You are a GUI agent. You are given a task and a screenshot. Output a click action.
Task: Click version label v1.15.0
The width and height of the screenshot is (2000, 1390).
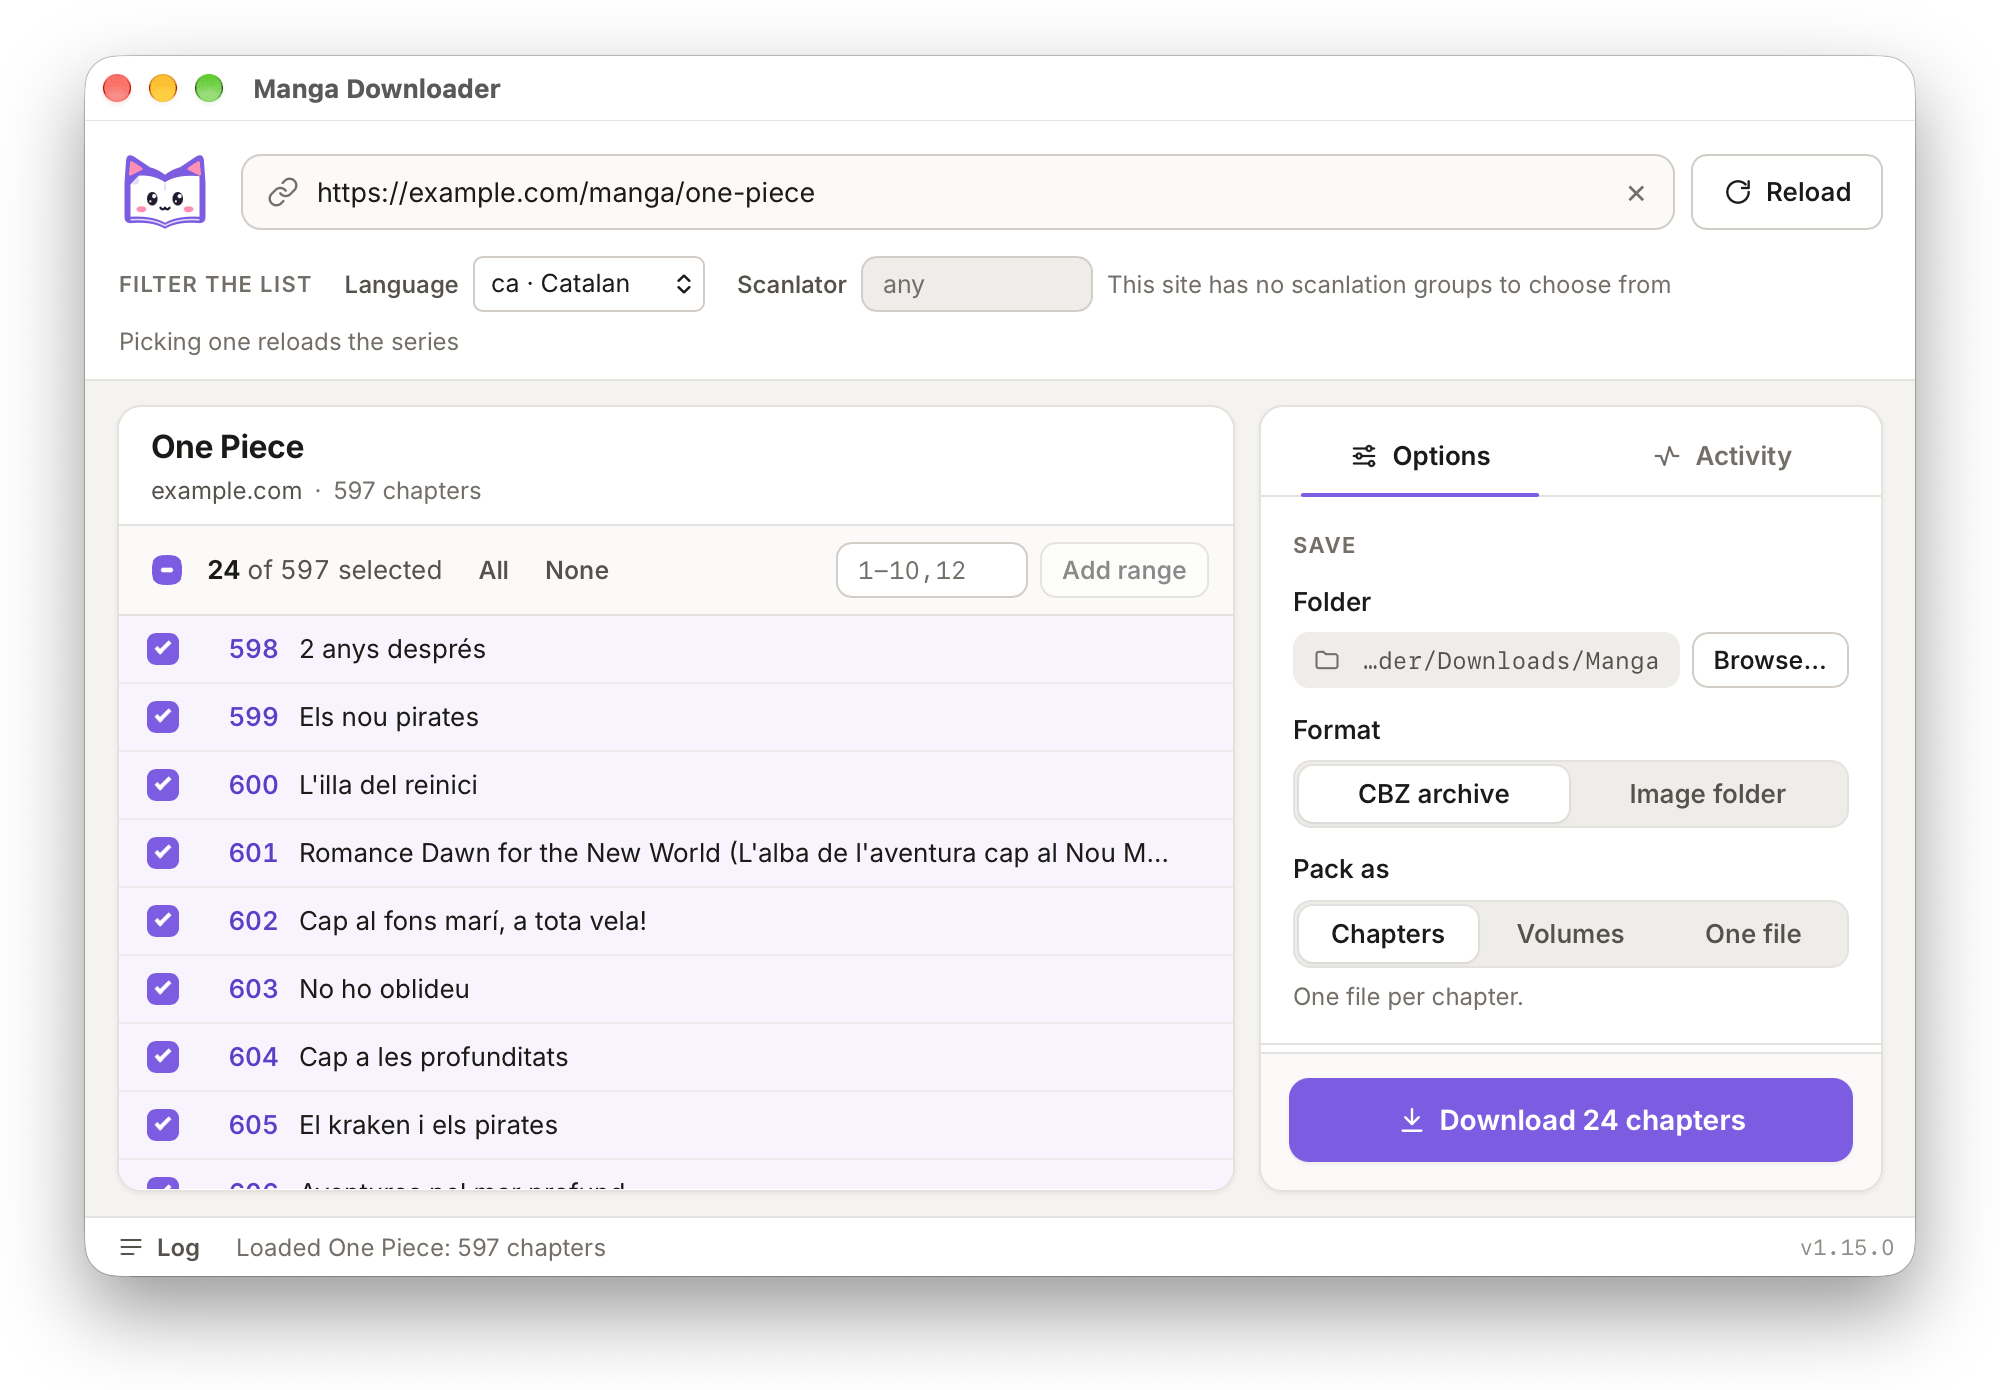(x=1846, y=1247)
